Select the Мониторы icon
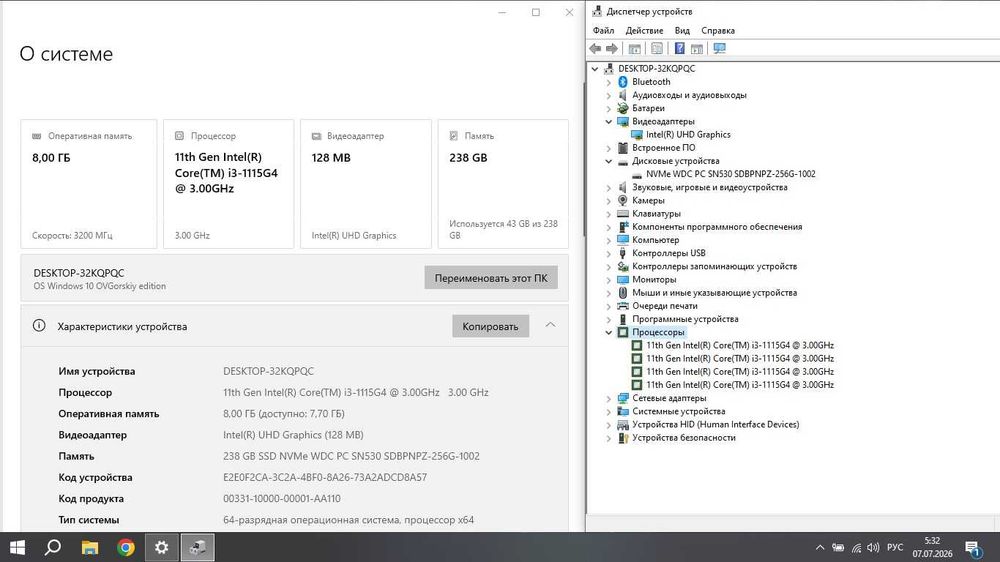The image size is (1000, 562). tap(623, 279)
